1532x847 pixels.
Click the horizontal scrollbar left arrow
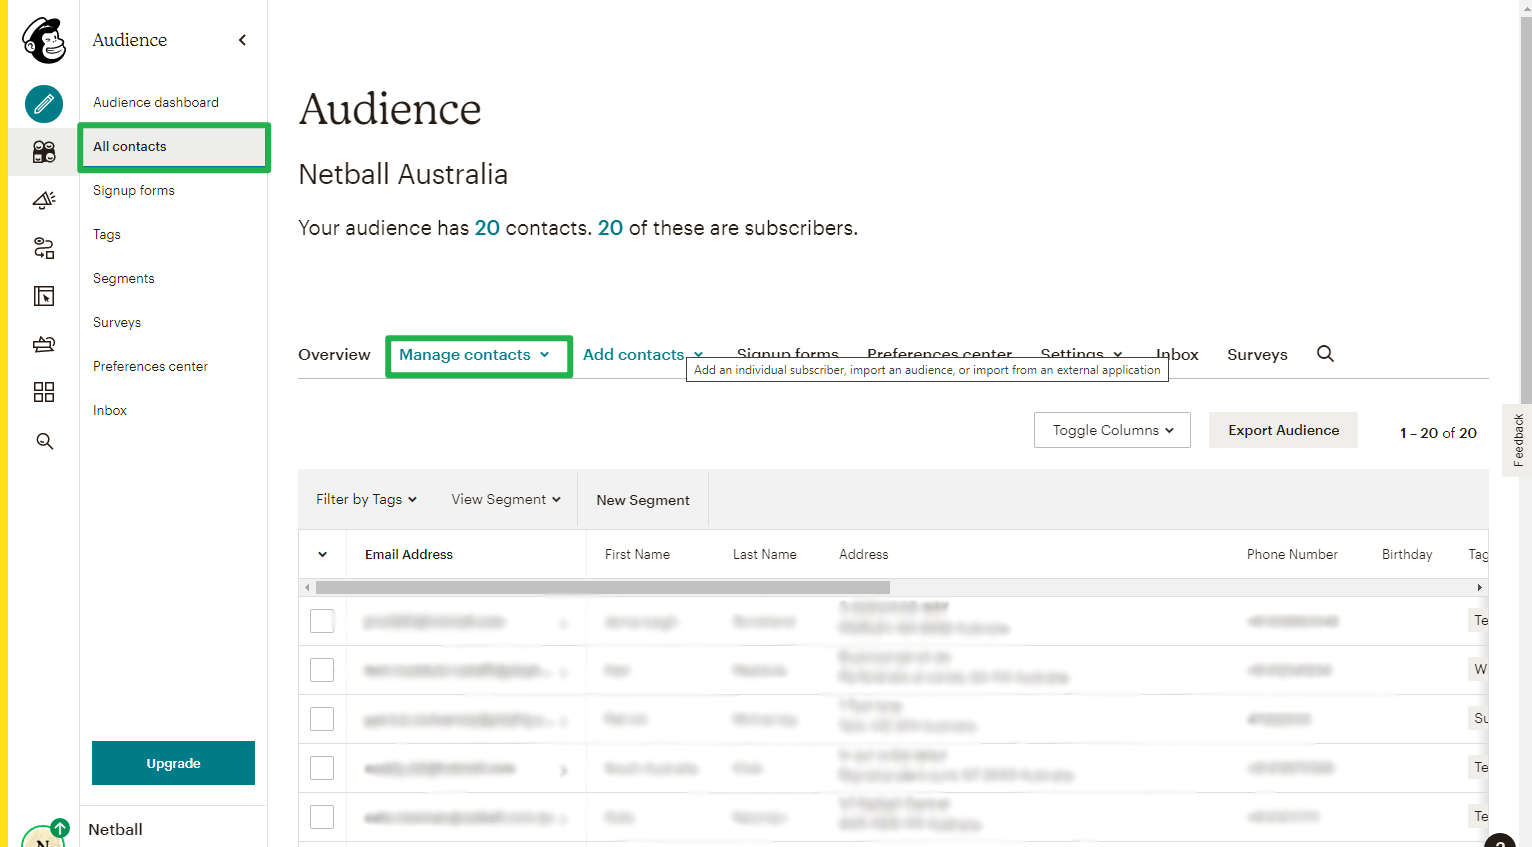[307, 588]
